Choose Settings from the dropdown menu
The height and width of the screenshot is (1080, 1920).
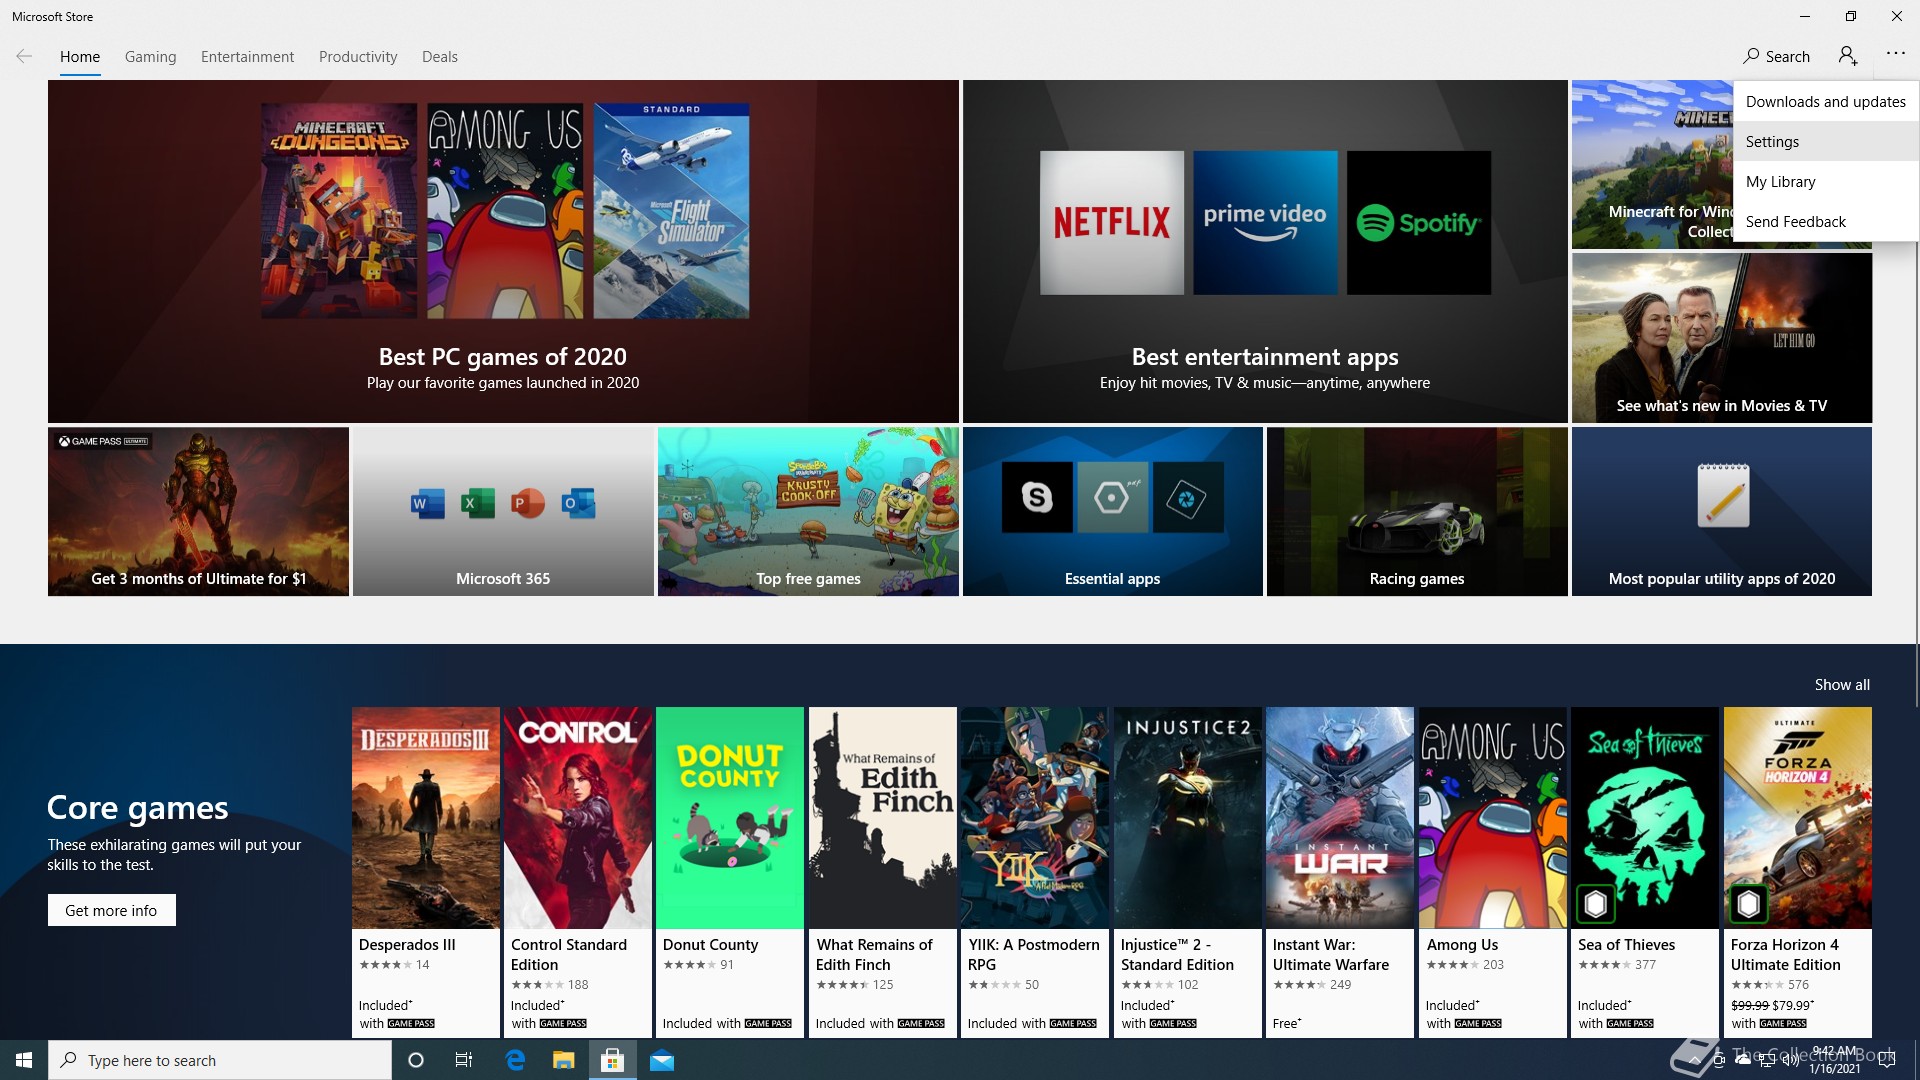1825,141
